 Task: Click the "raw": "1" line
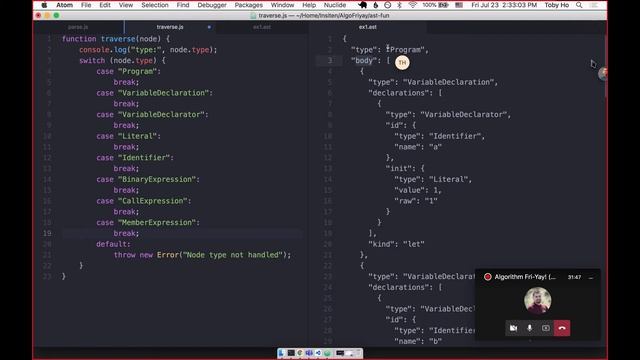(x=416, y=201)
